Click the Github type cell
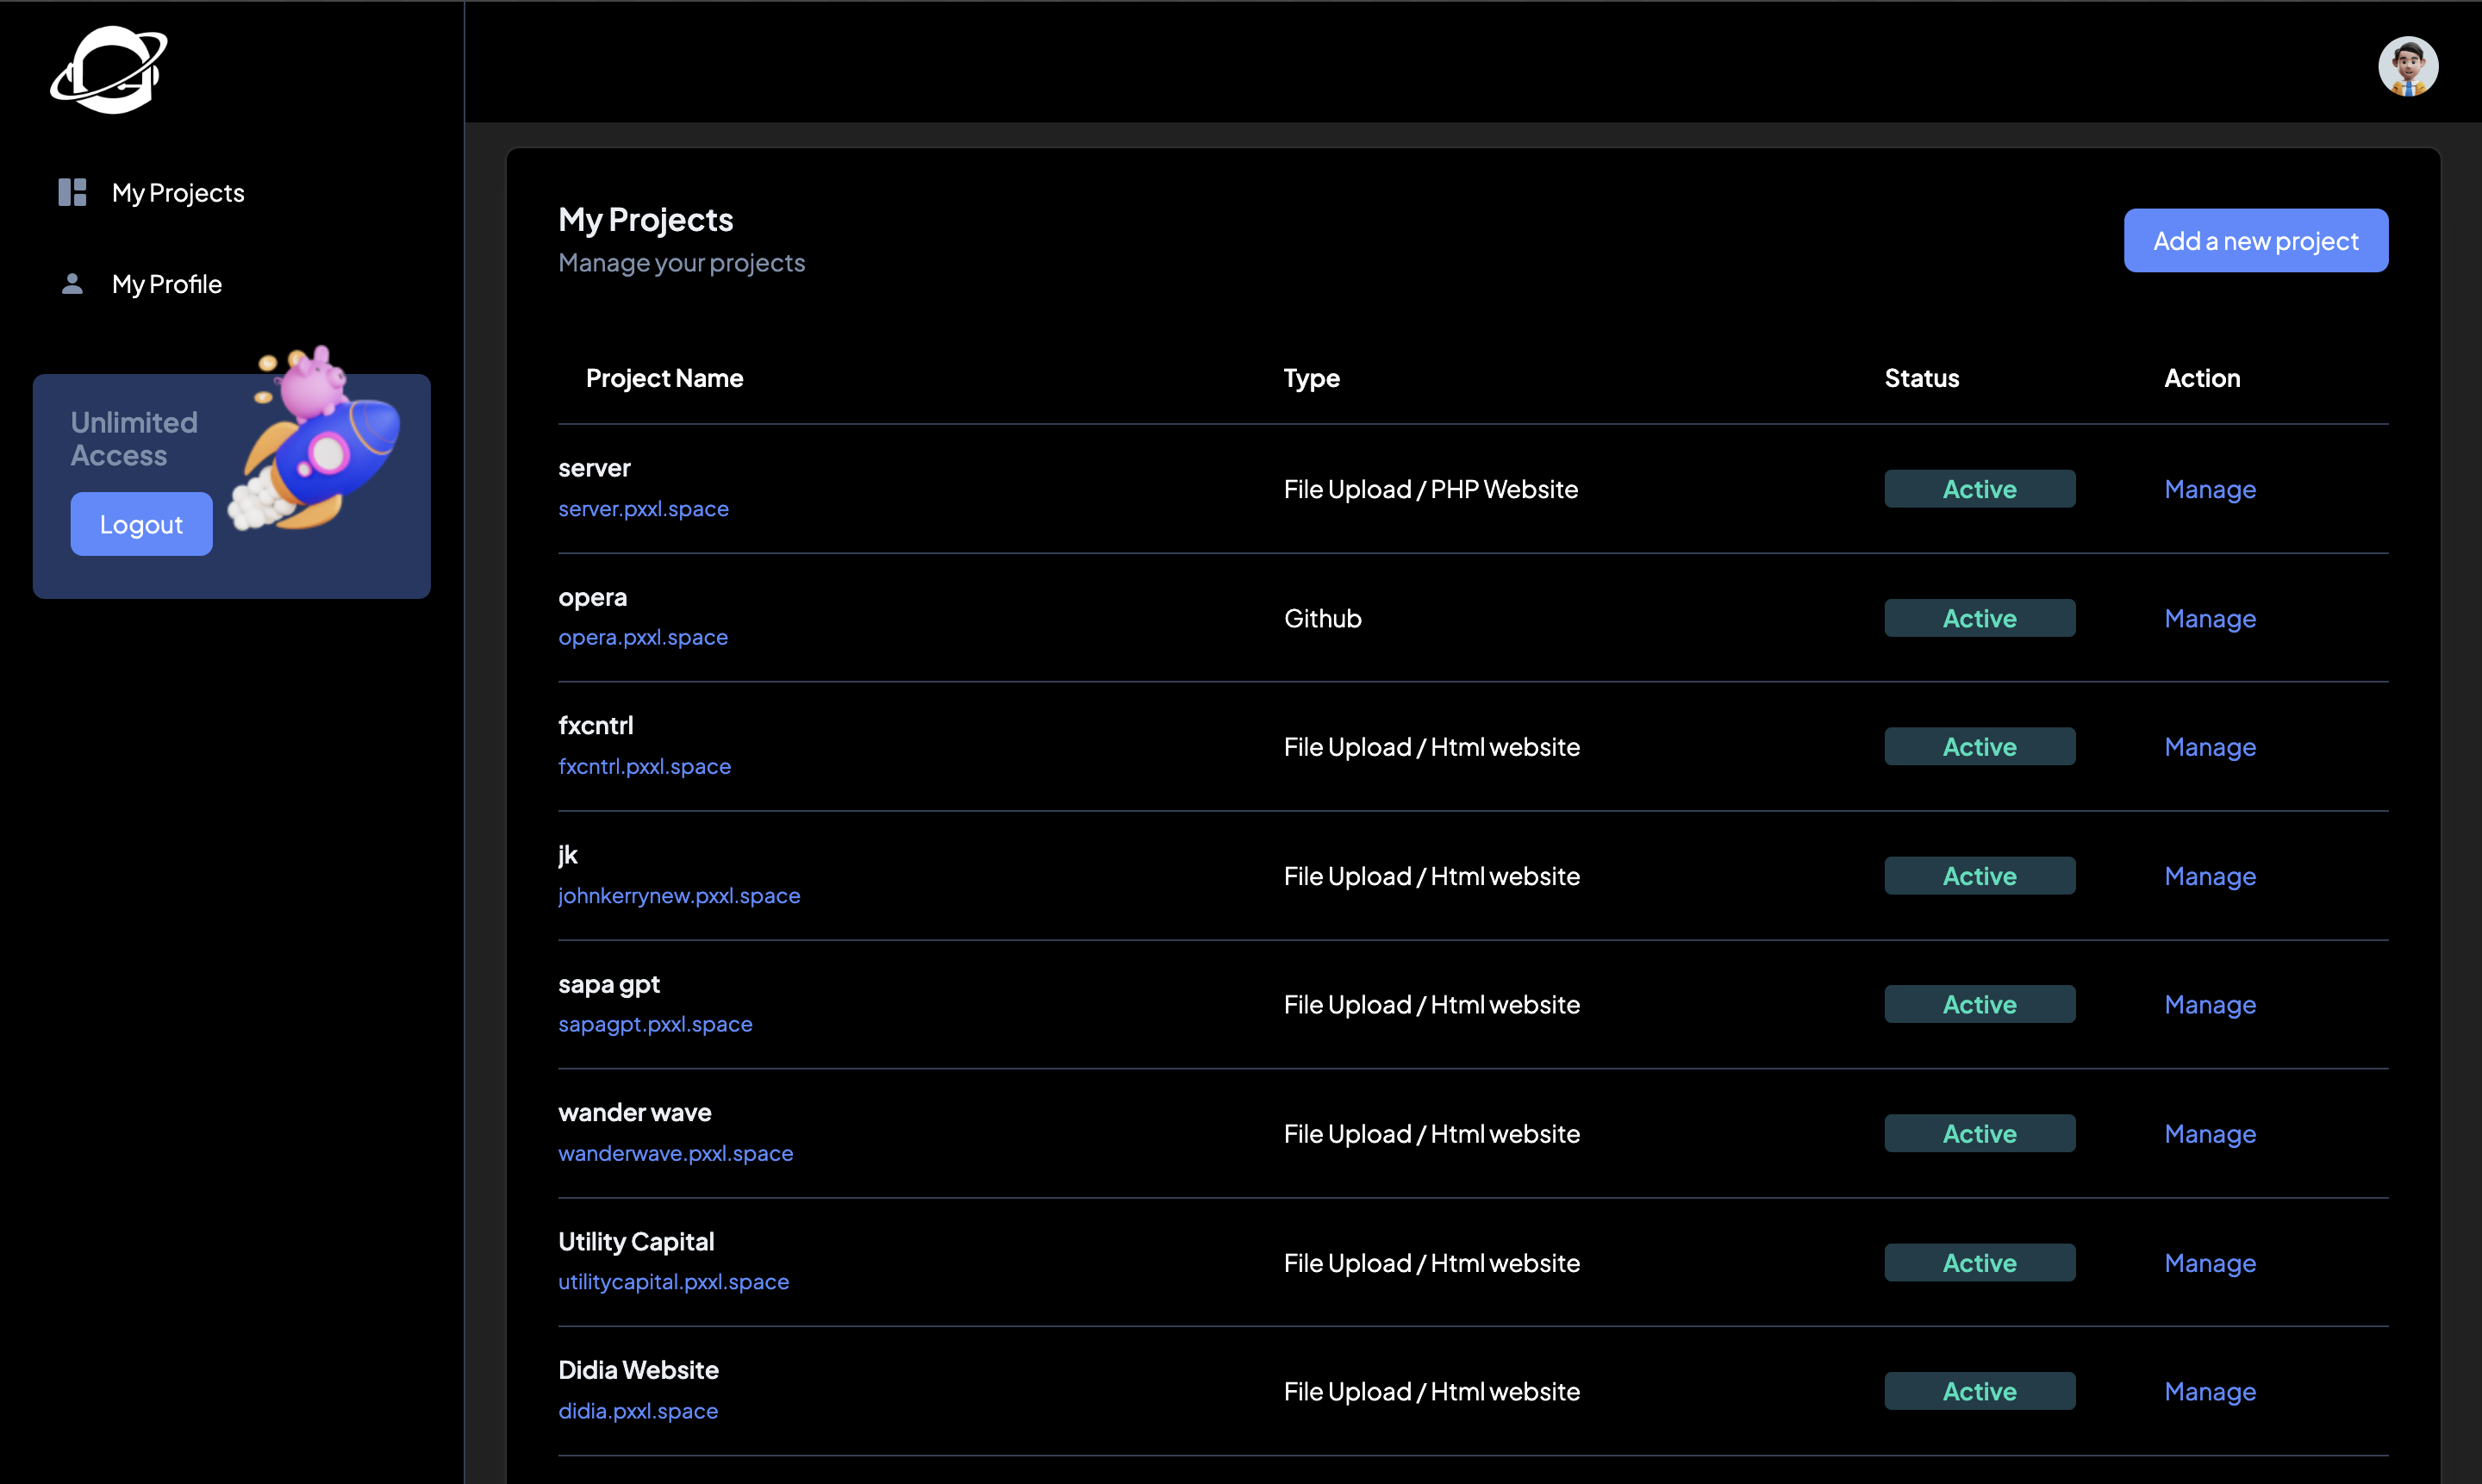Image resolution: width=2482 pixels, height=1484 pixels. (1322, 618)
